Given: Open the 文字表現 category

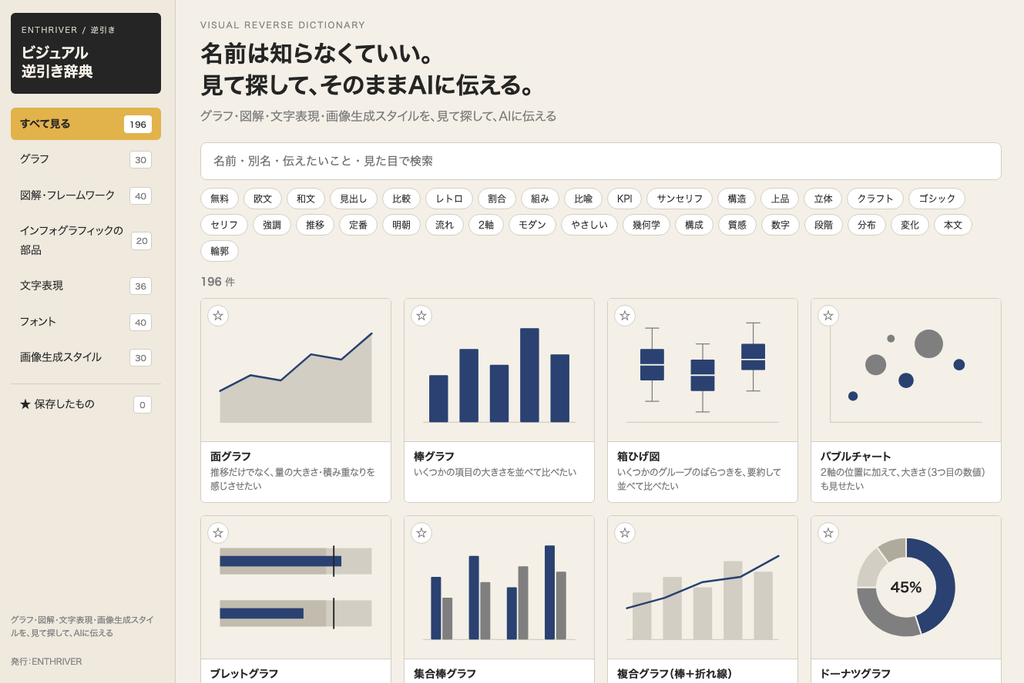Looking at the screenshot, I should [x=86, y=286].
